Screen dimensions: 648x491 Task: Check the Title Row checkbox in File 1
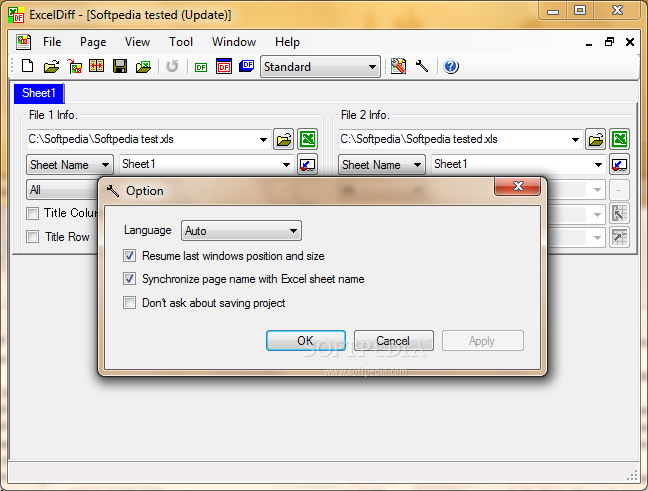click(x=33, y=237)
